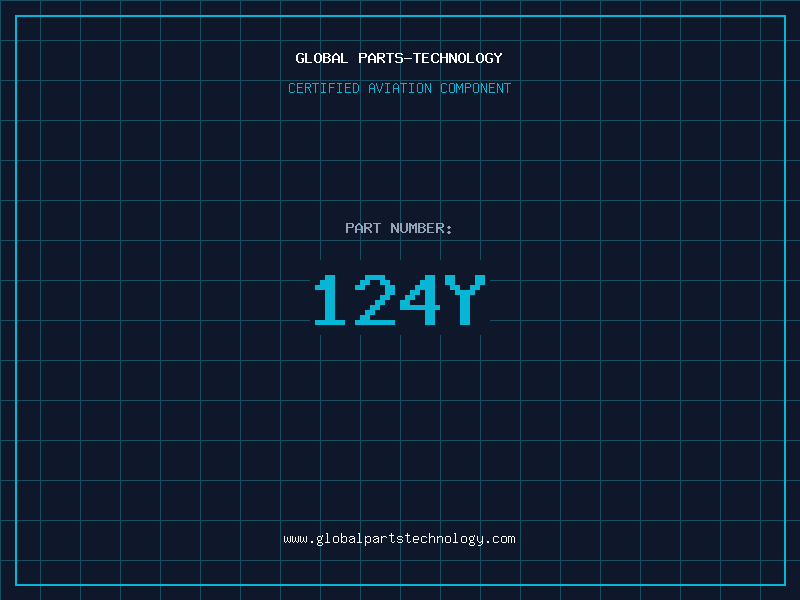Select the CERTIFIED AVIATION COMPONENT subtitle
This screenshot has width=800, height=600.
click(x=399, y=88)
